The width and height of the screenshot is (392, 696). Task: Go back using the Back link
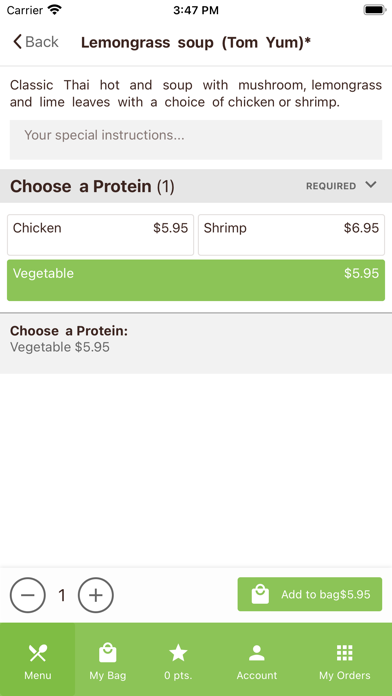(x=36, y=42)
